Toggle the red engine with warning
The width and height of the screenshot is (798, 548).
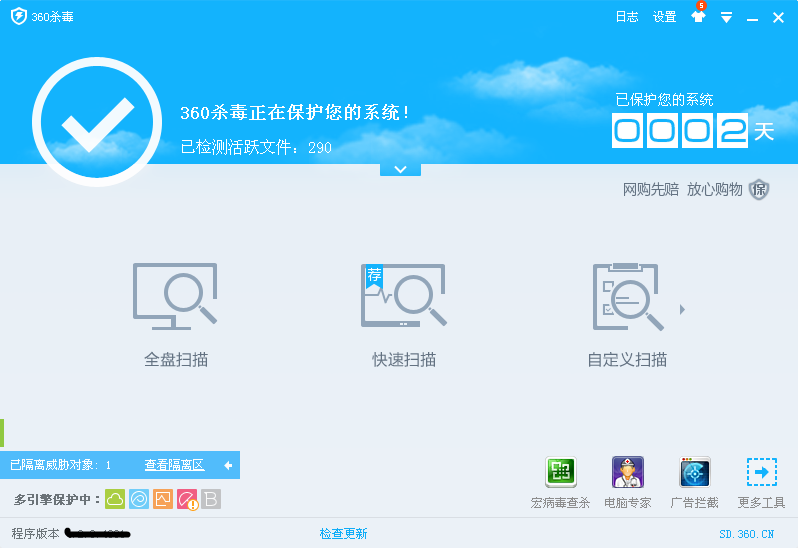187,500
